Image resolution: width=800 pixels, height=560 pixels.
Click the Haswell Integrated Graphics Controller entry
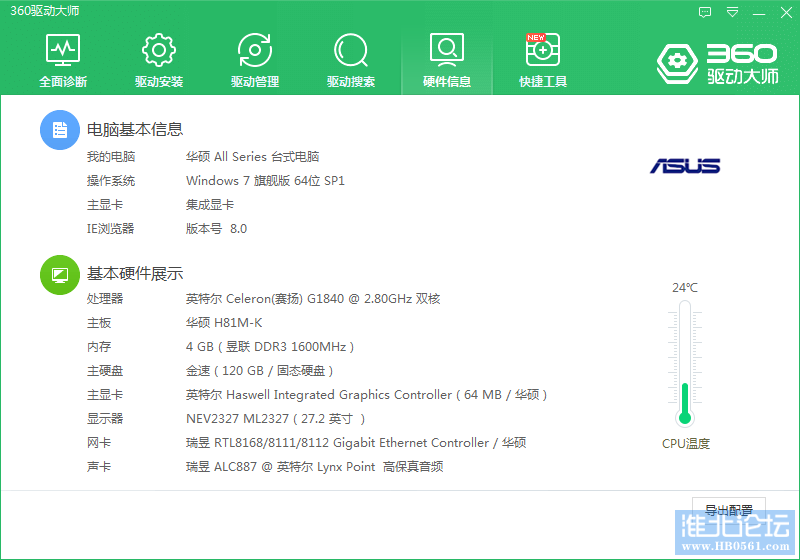pos(366,395)
